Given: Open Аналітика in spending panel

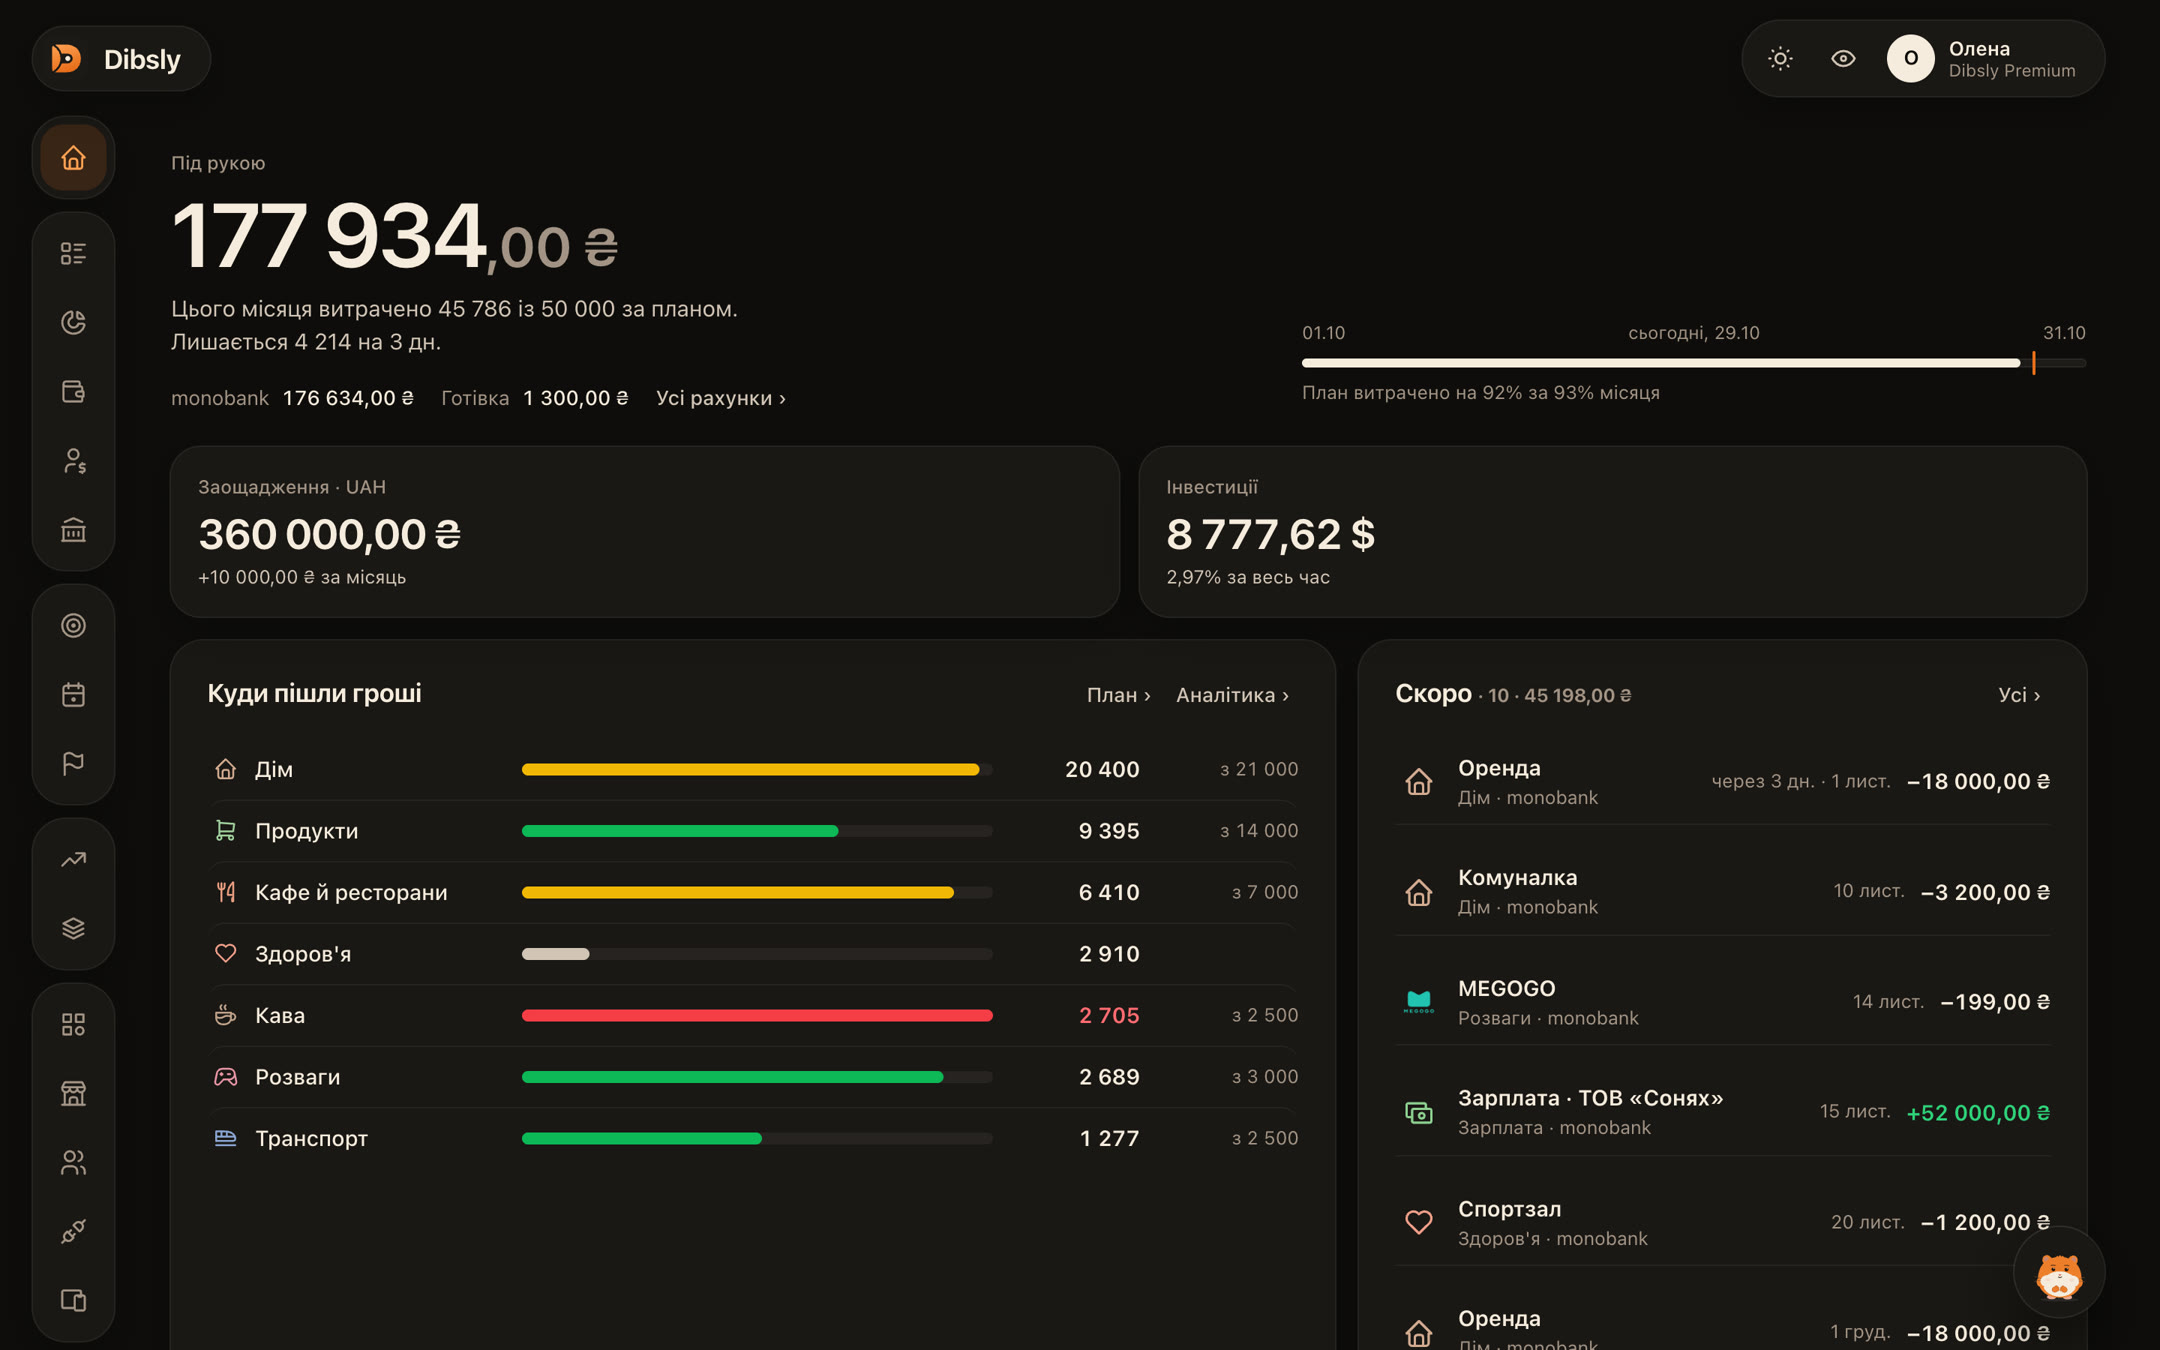Looking at the screenshot, I should pos(1232,695).
